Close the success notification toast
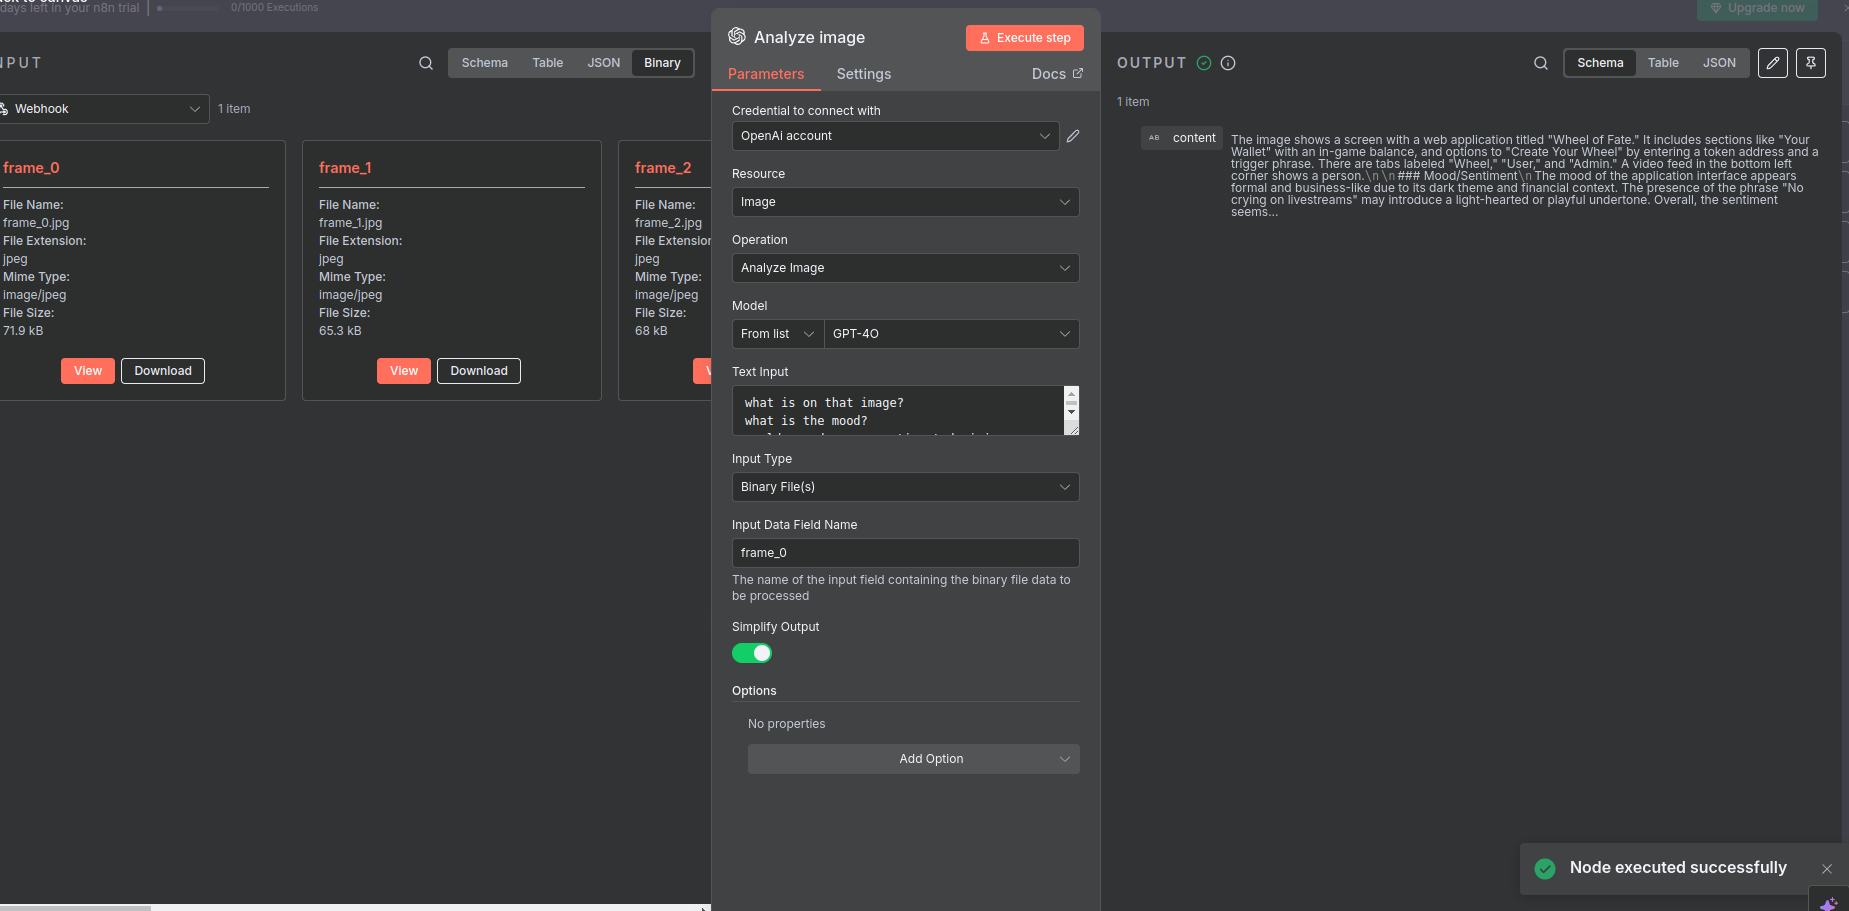Image resolution: width=1849 pixels, height=911 pixels. click(x=1827, y=869)
